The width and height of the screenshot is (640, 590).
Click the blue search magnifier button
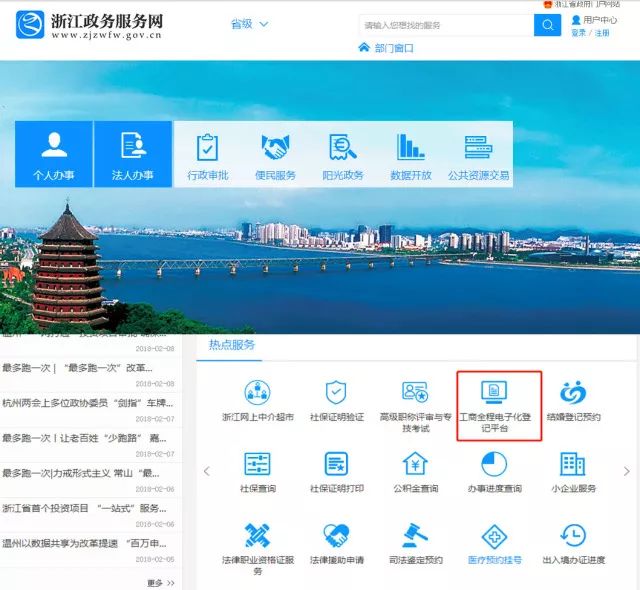(547, 25)
